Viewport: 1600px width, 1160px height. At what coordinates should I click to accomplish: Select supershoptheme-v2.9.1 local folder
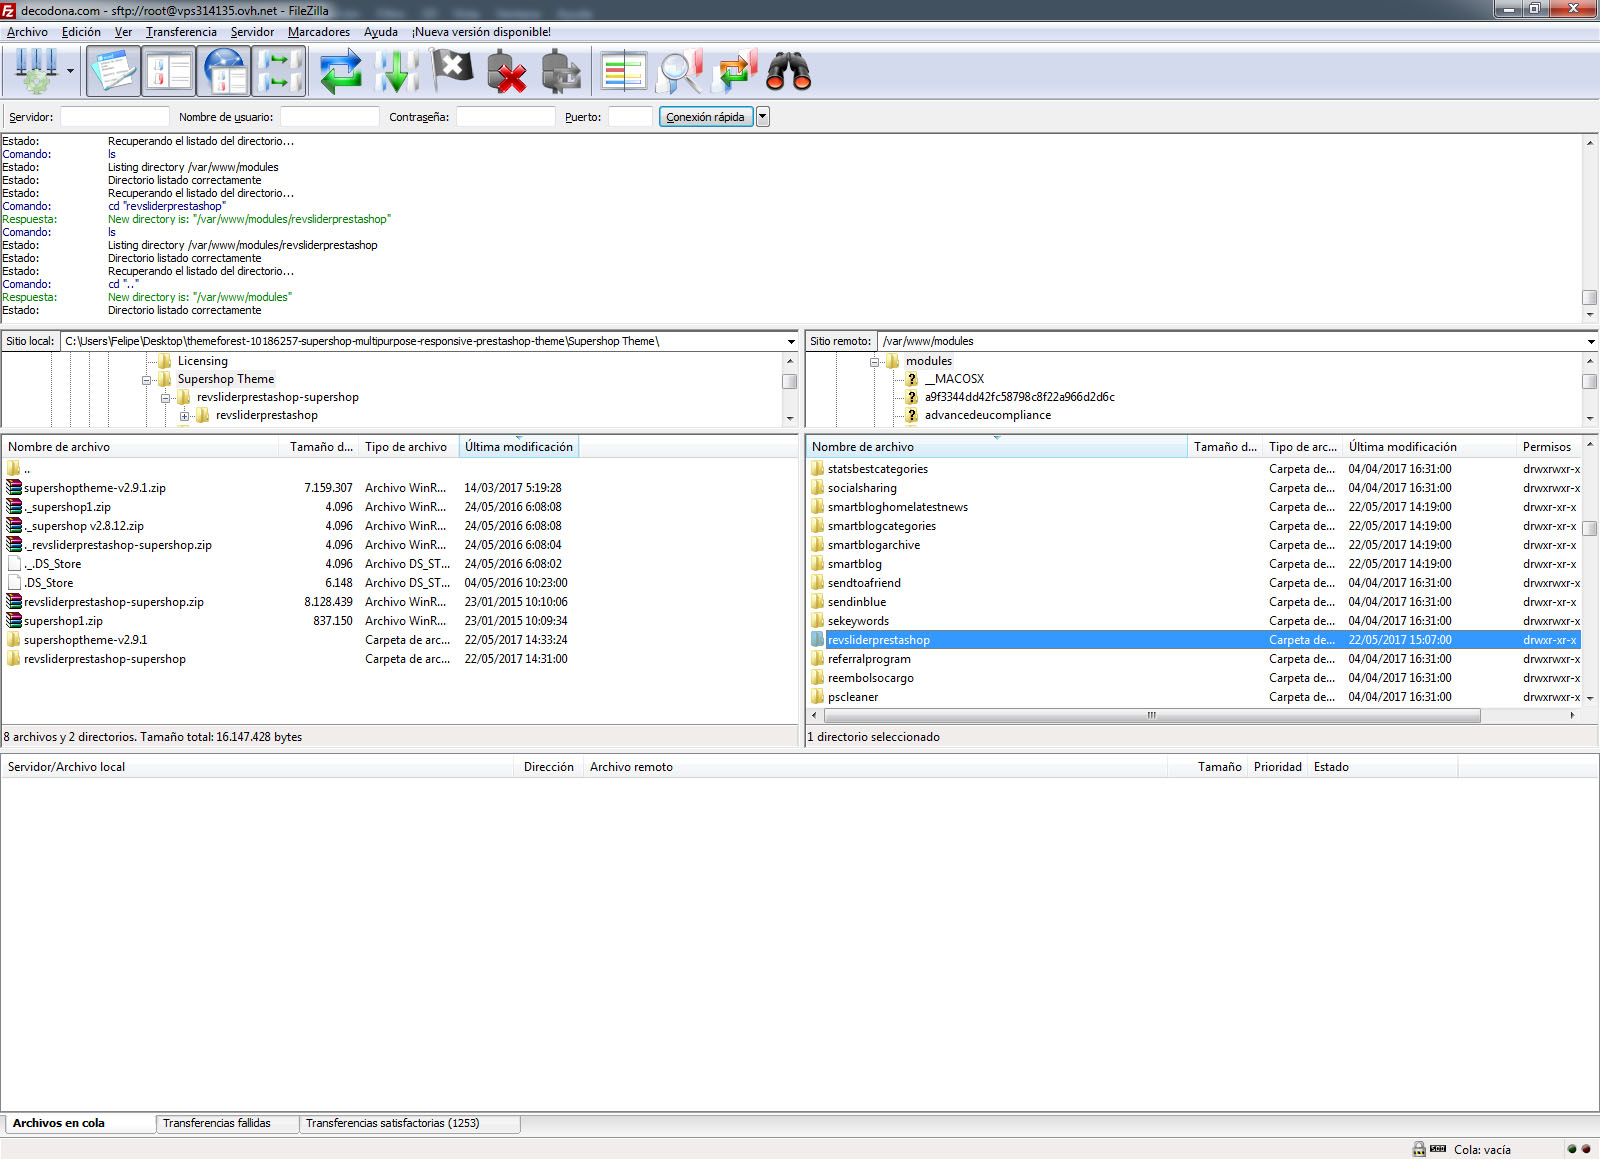tap(85, 640)
